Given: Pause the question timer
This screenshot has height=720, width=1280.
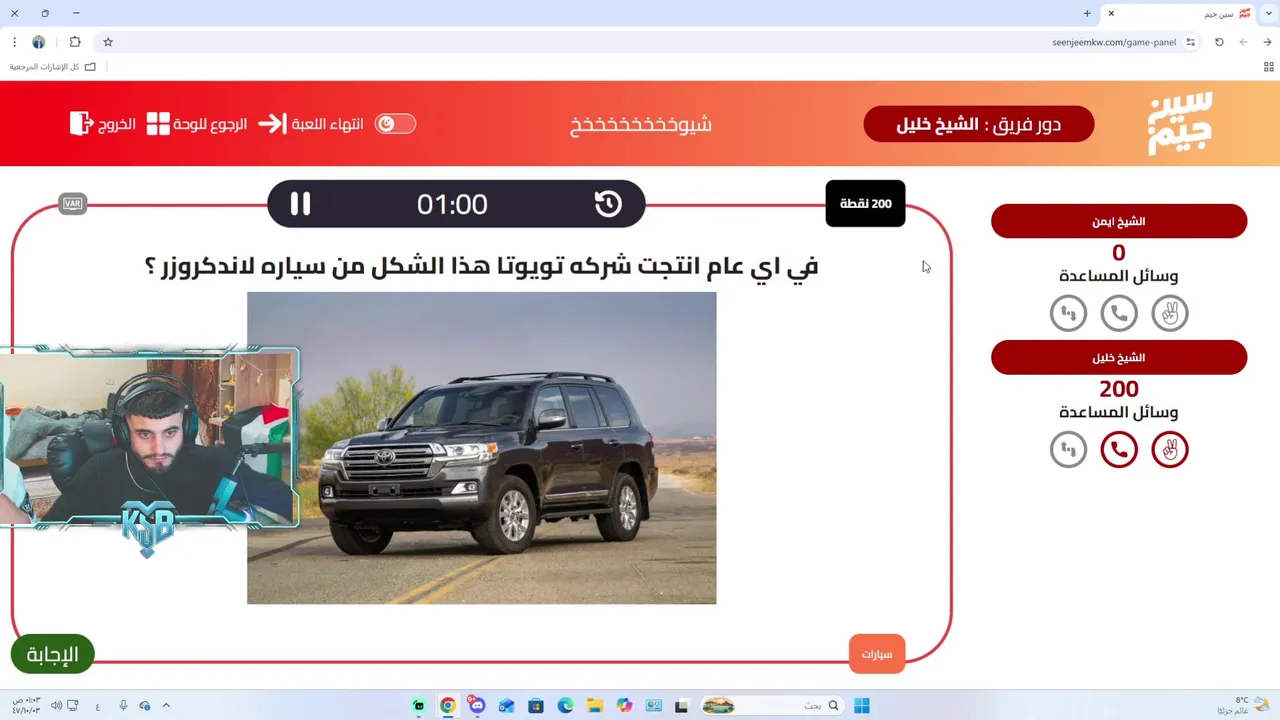Looking at the screenshot, I should pyautogui.click(x=300, y=204).
